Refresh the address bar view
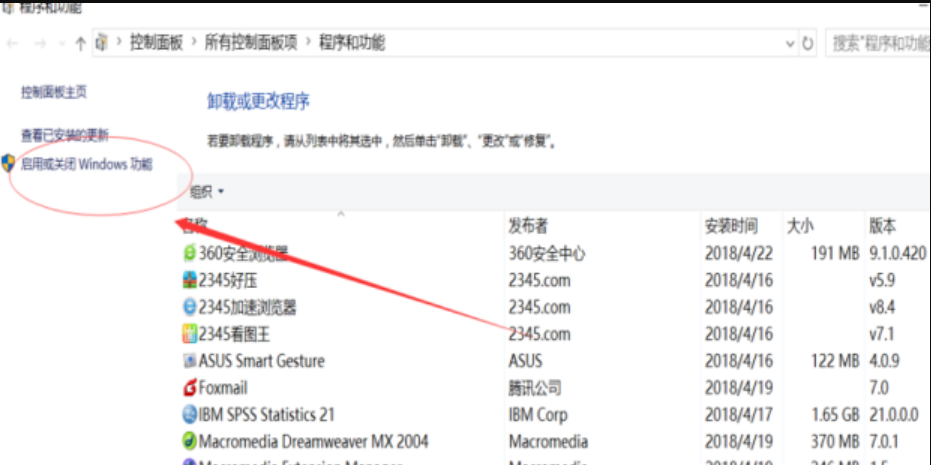 point(808,43)
